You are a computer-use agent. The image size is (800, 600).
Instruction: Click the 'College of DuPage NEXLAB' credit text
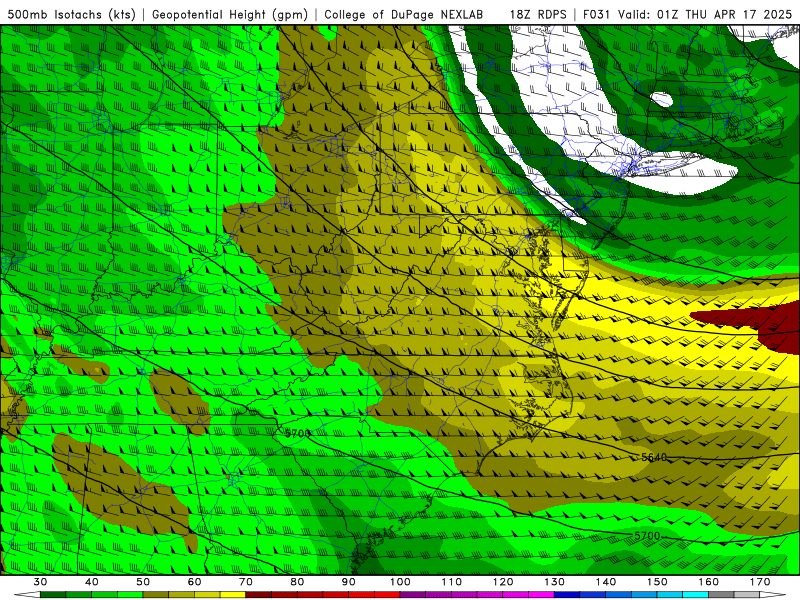coord(404,14)
